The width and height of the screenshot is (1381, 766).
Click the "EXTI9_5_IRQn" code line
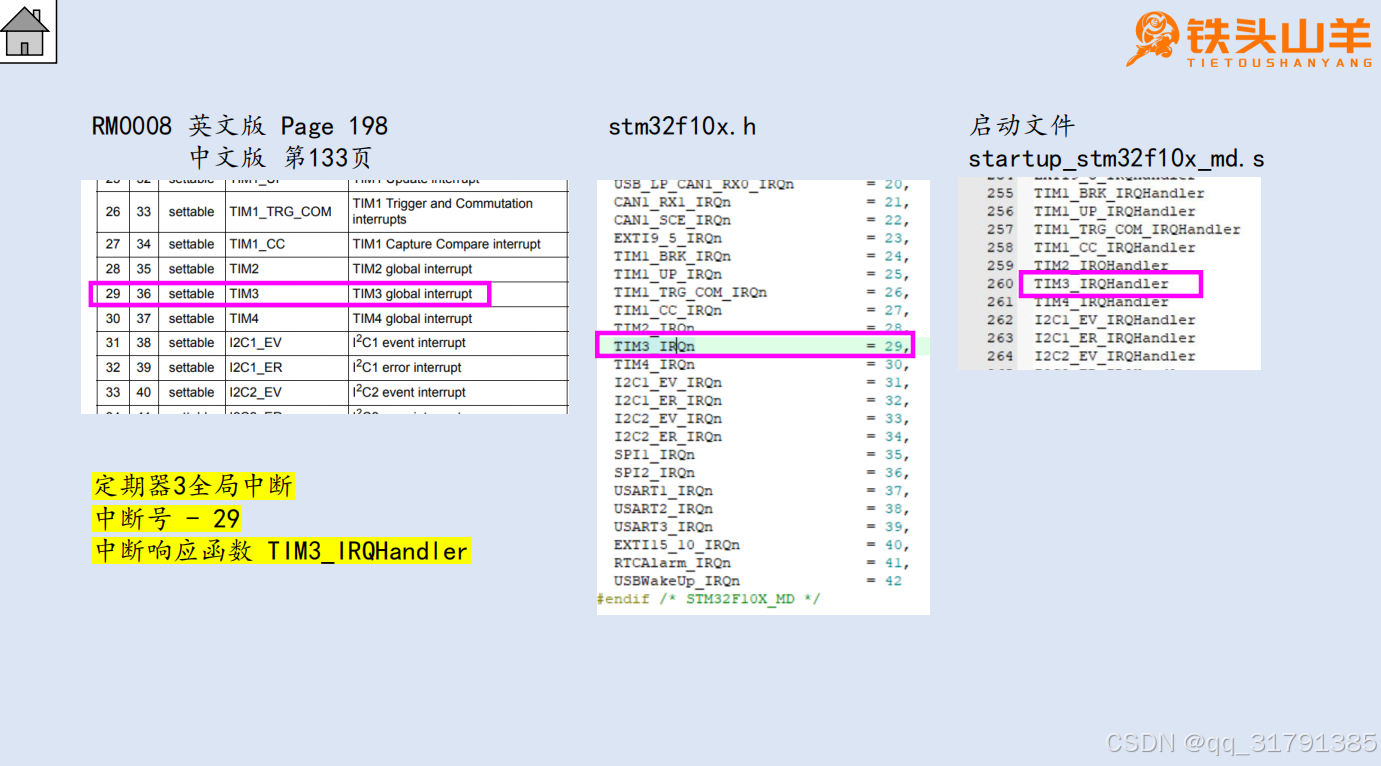tap(761, 238)
